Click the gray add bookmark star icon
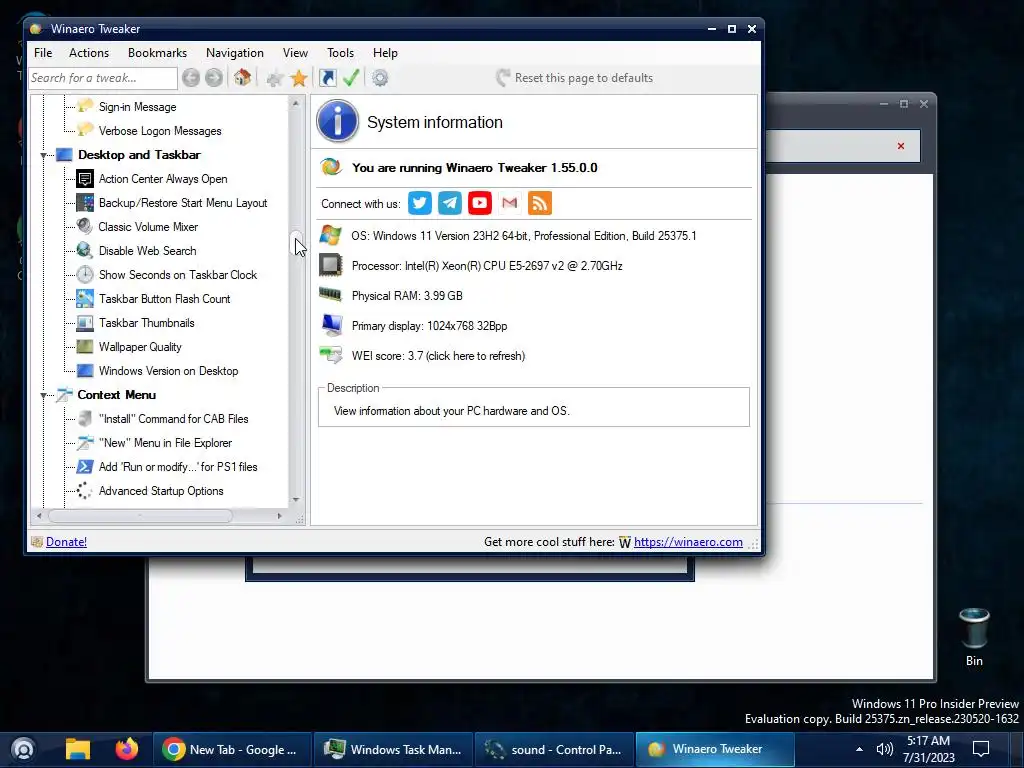The image size is (1024, 768). coord(275,78)
